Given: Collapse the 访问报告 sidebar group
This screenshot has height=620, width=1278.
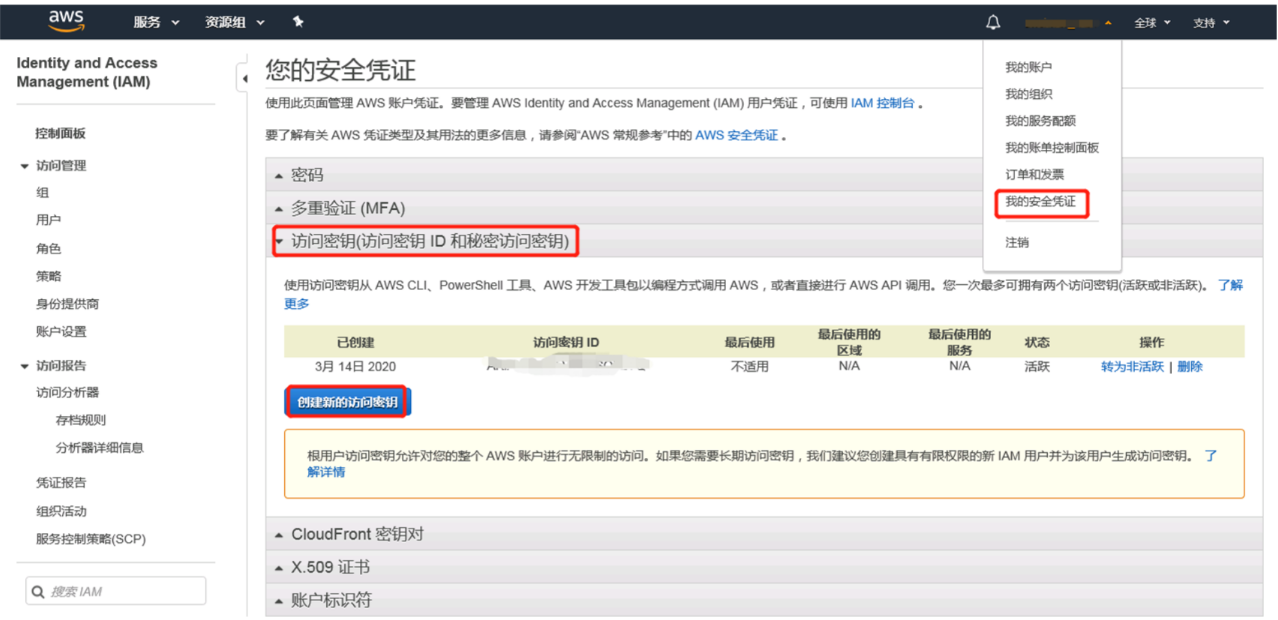Looking at the screenshot, I should click(x=54, y=366).
